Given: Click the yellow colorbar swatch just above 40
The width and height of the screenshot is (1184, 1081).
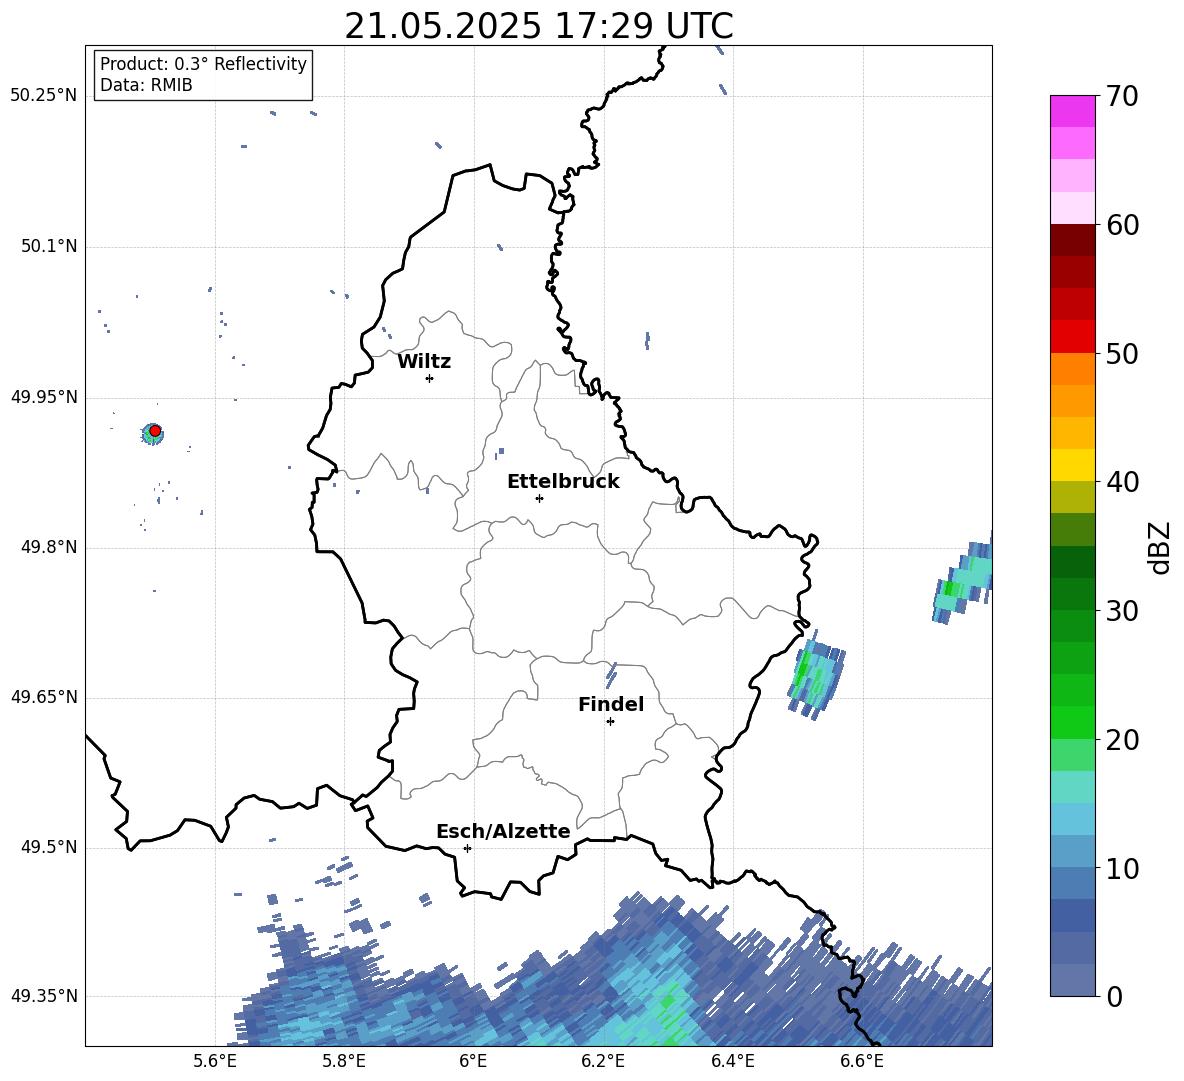Looking at the screenshot, I should pyautogui.click(x=1072, y=465).
